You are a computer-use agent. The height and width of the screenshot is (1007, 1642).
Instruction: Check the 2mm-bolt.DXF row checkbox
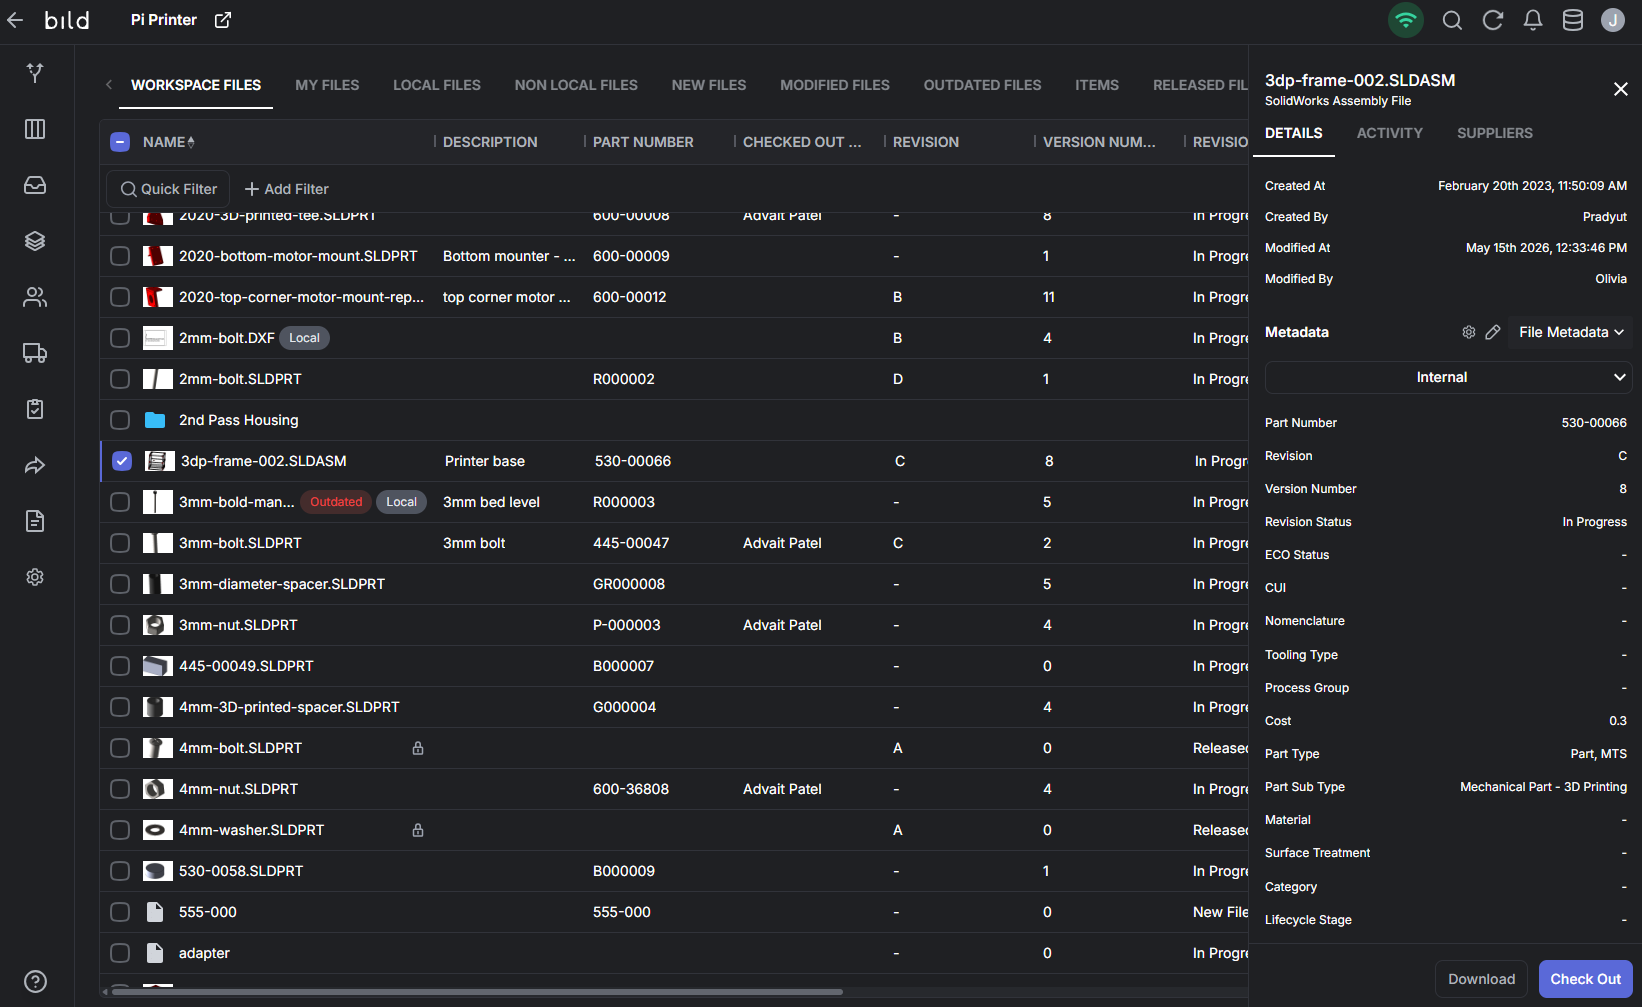tap(120, 338)
